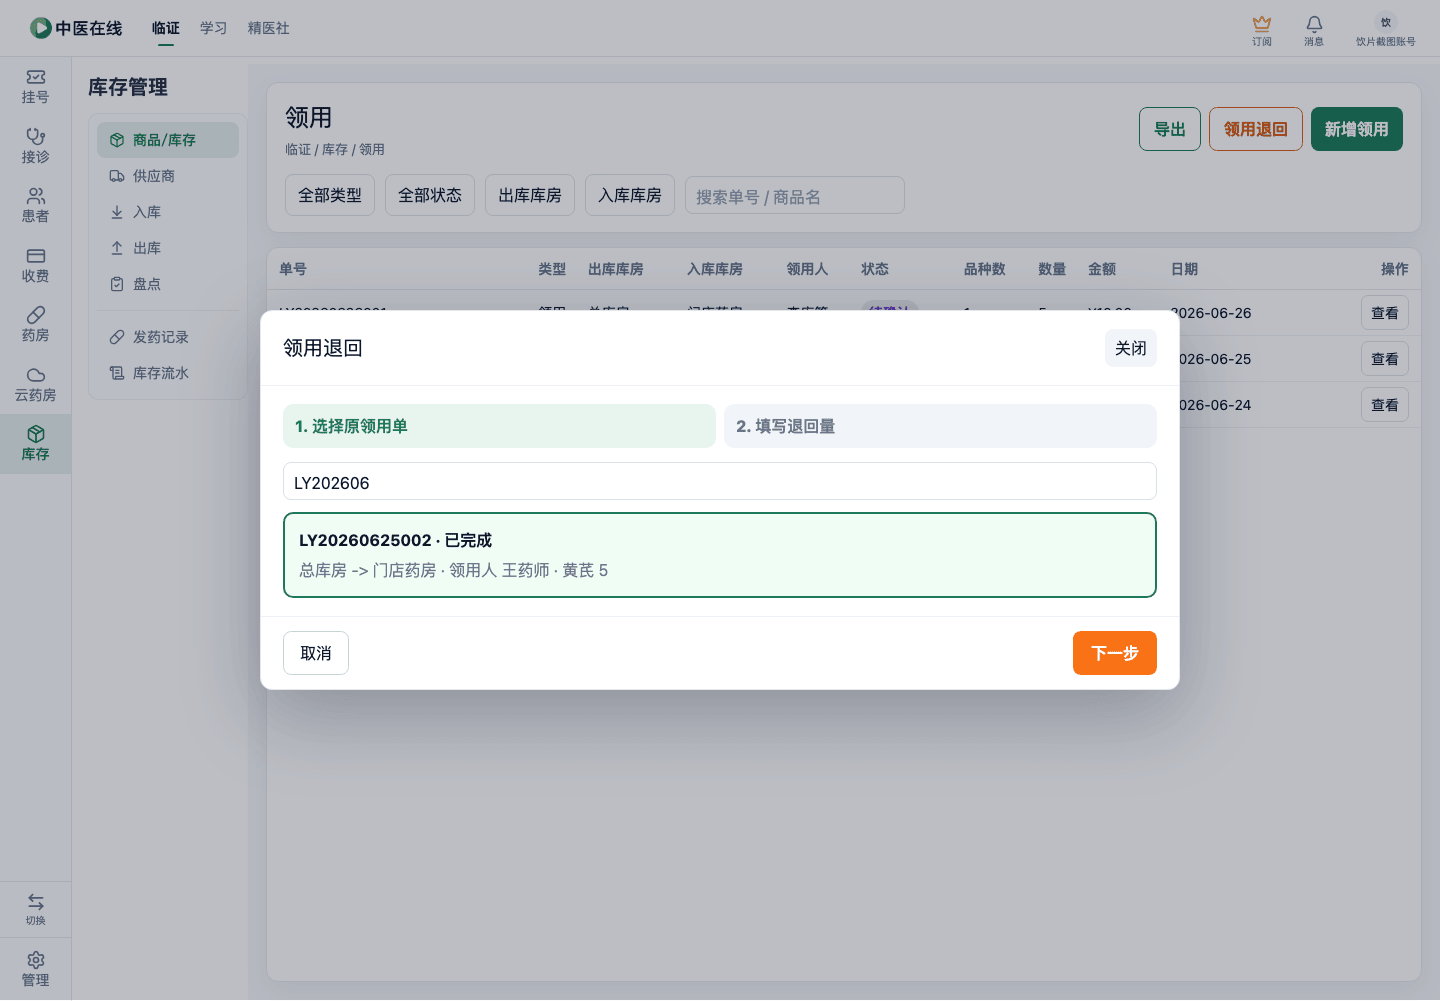Click 取消 in the dialog
Screen dimensions: 1440x1001
[316, 653]
